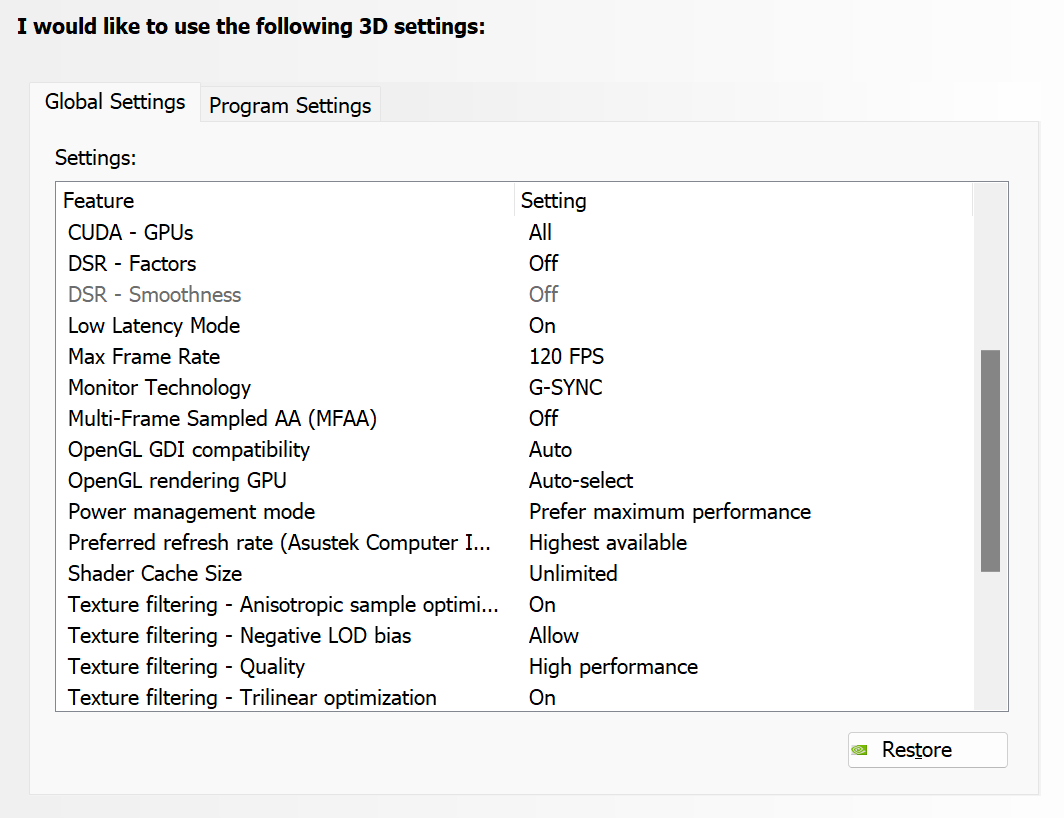Select the Global Settings tab
1064x818 pixels.
pyautogui.click(x=115, y=102)
